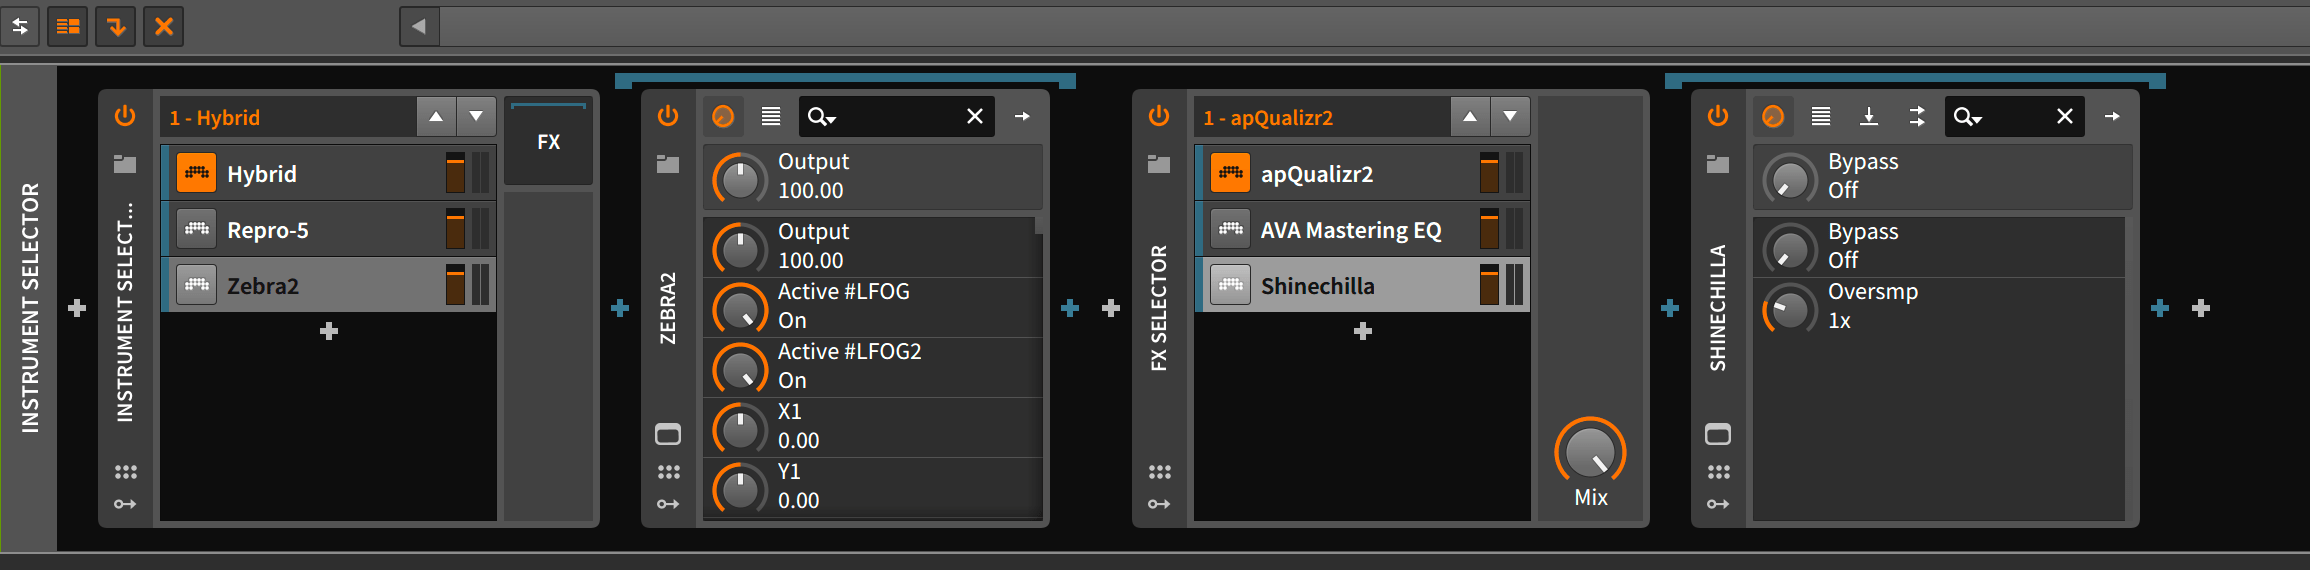Click the Y1 parameter knob
The image size is (2310, 570).
pos(740,488)
